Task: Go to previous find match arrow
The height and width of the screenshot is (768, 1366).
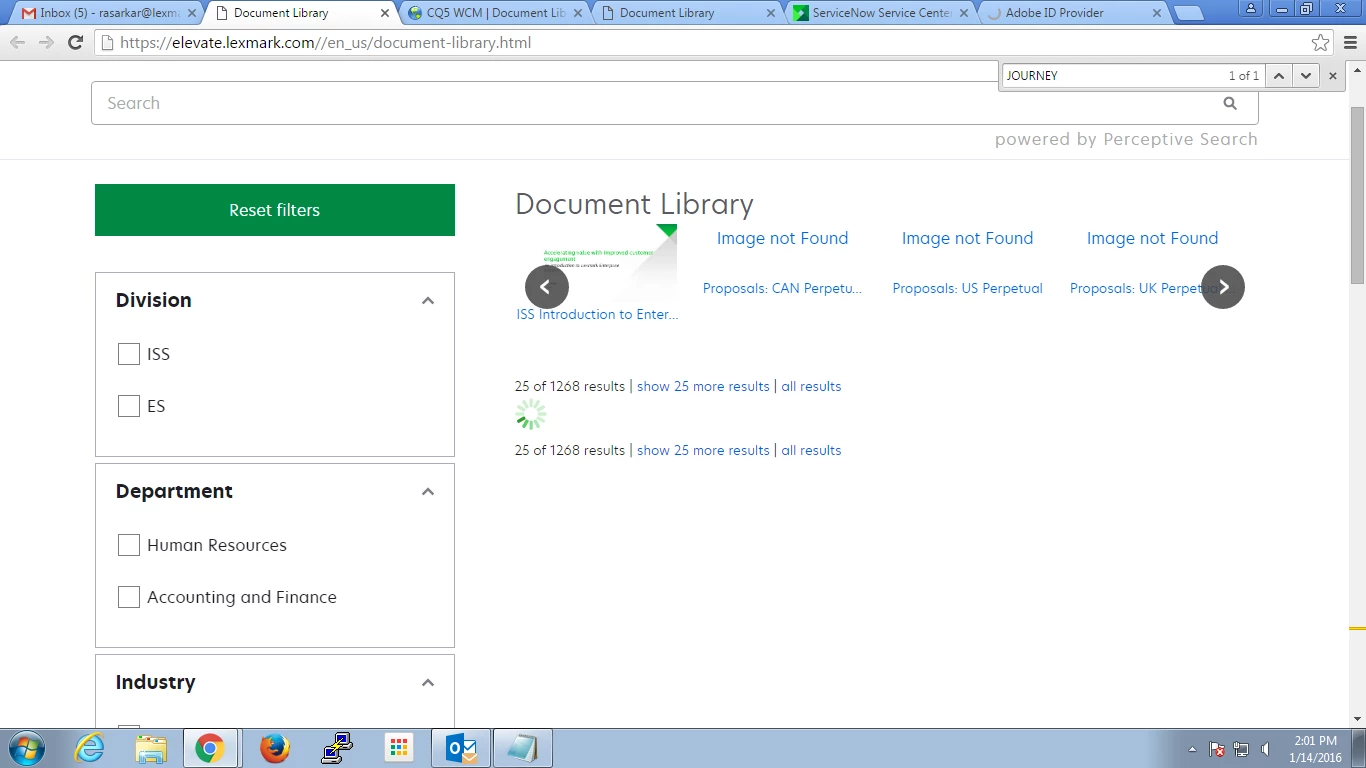Action: (1279, 75)
